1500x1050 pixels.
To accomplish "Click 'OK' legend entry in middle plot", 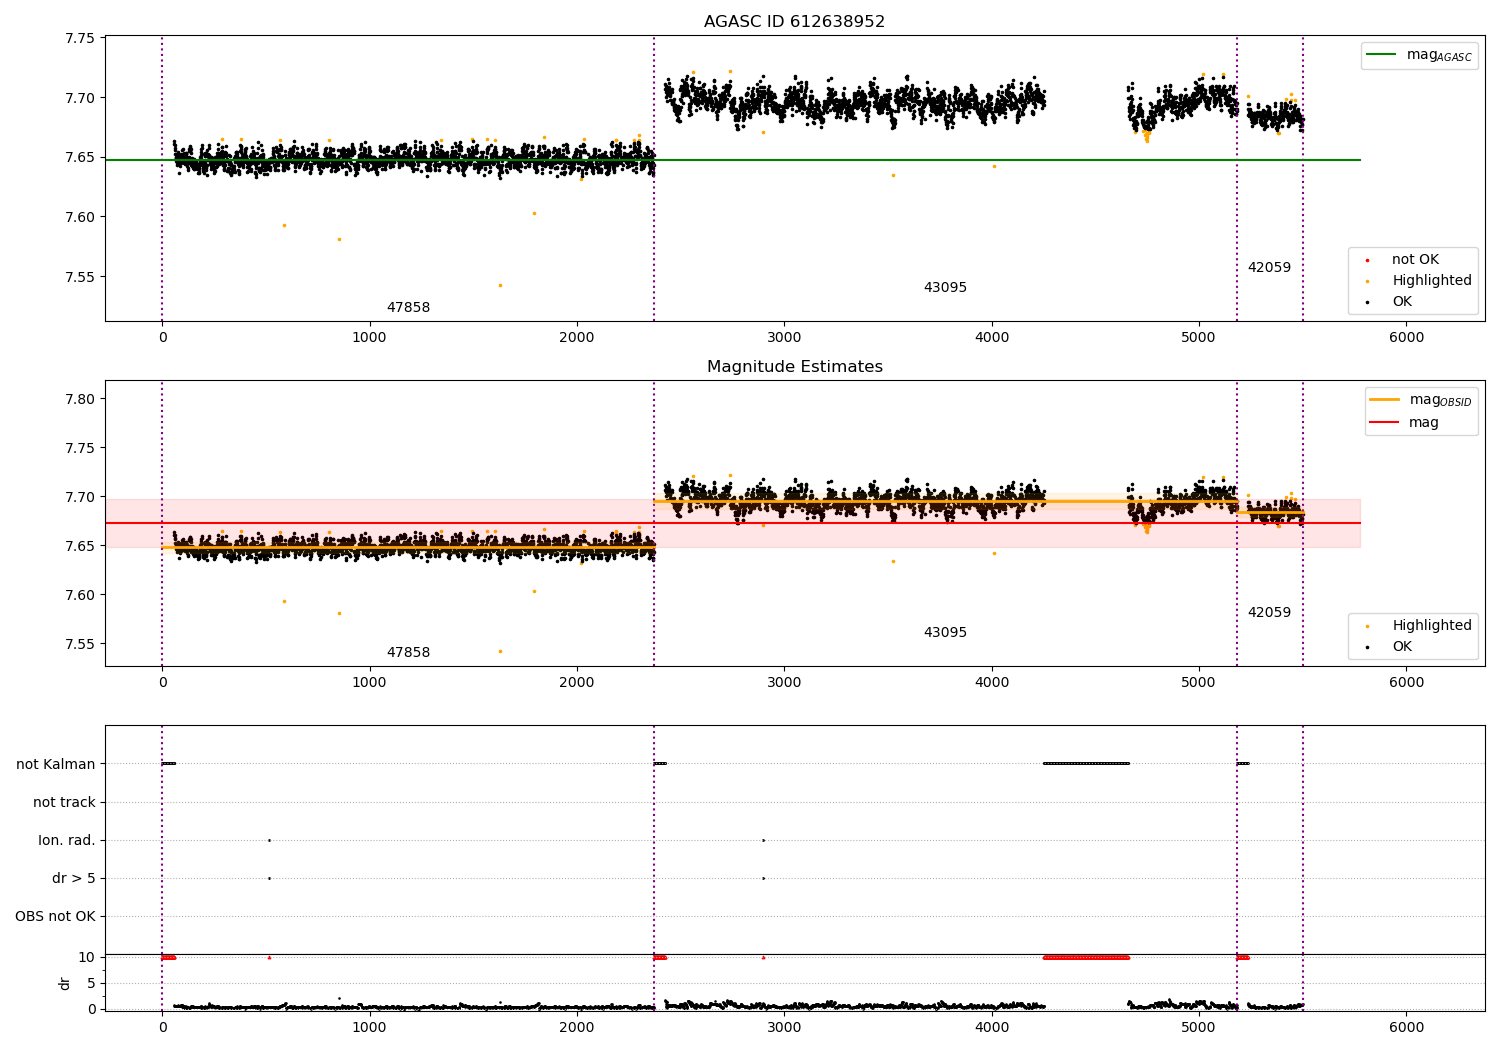I will [x=1402, y=646].
